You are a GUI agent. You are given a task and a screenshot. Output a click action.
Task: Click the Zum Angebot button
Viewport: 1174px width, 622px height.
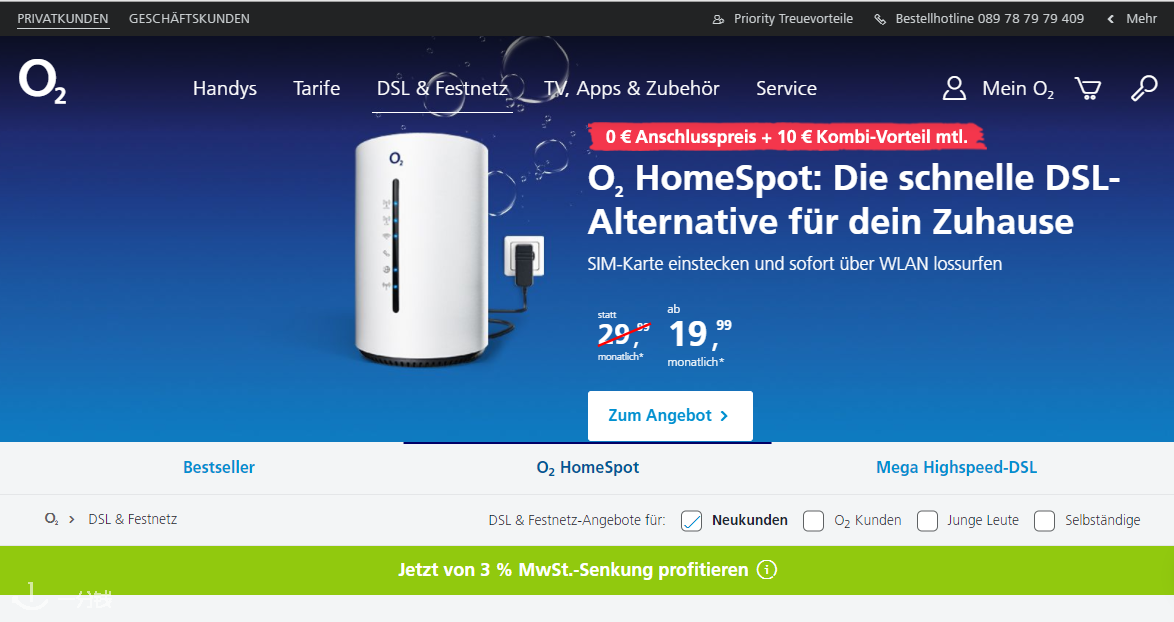coord(670,415)
